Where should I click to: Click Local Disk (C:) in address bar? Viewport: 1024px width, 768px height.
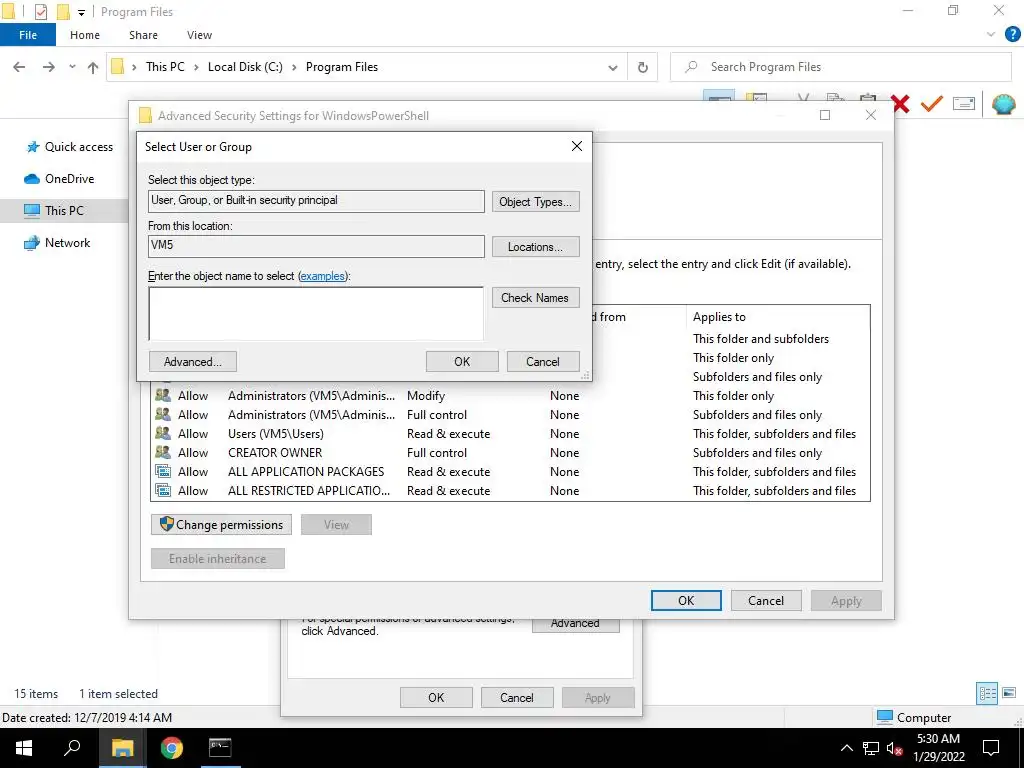pos(245,67)
